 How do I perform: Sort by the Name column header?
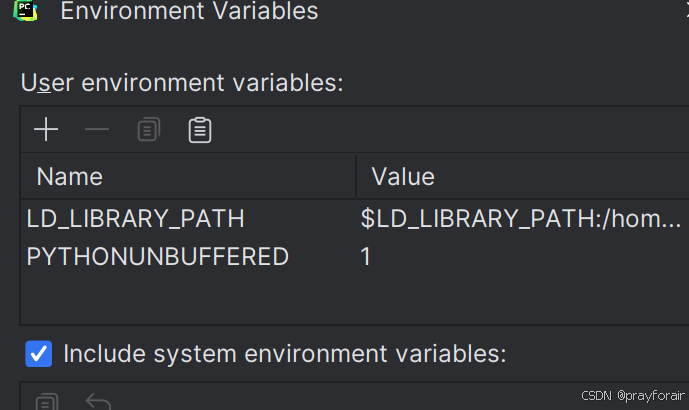pos(70,177)
